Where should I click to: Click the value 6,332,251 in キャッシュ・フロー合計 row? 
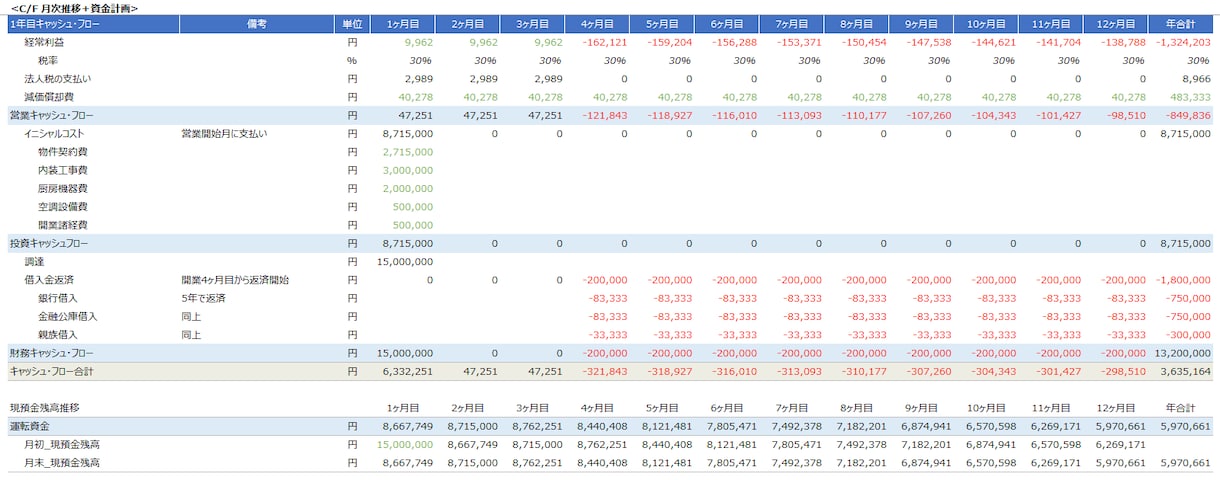407,371
